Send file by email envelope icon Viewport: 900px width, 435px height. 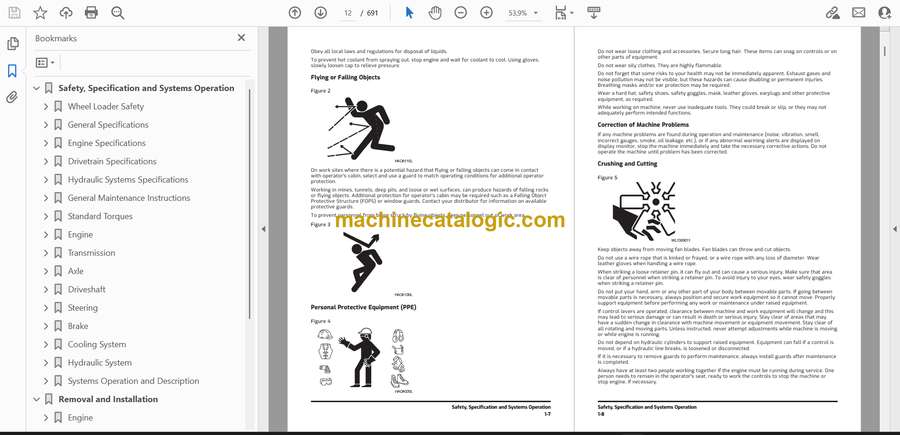pyautogui.click(x=859, y=13)
